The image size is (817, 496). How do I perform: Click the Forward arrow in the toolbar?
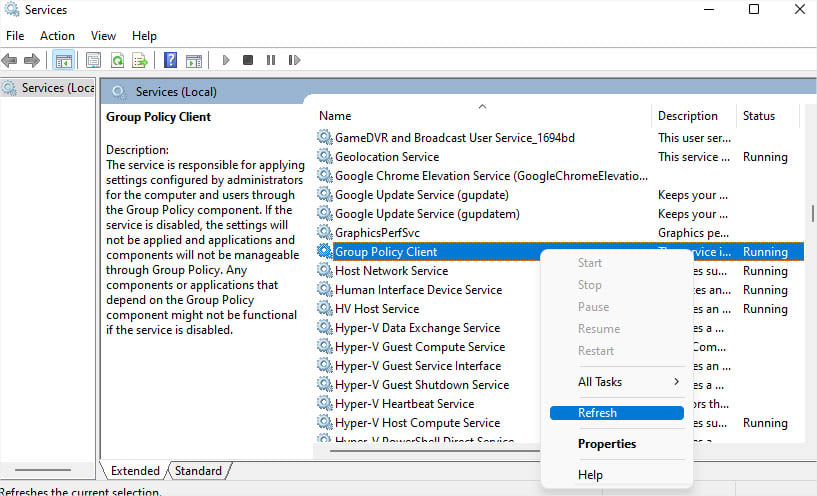click(32, 60)
